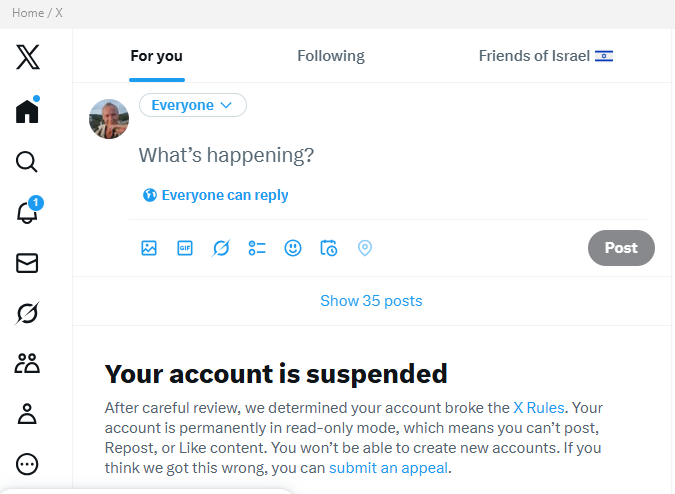Click the X logo in sidebar
The width and height of the screenshot is (675, 494).
28,57
